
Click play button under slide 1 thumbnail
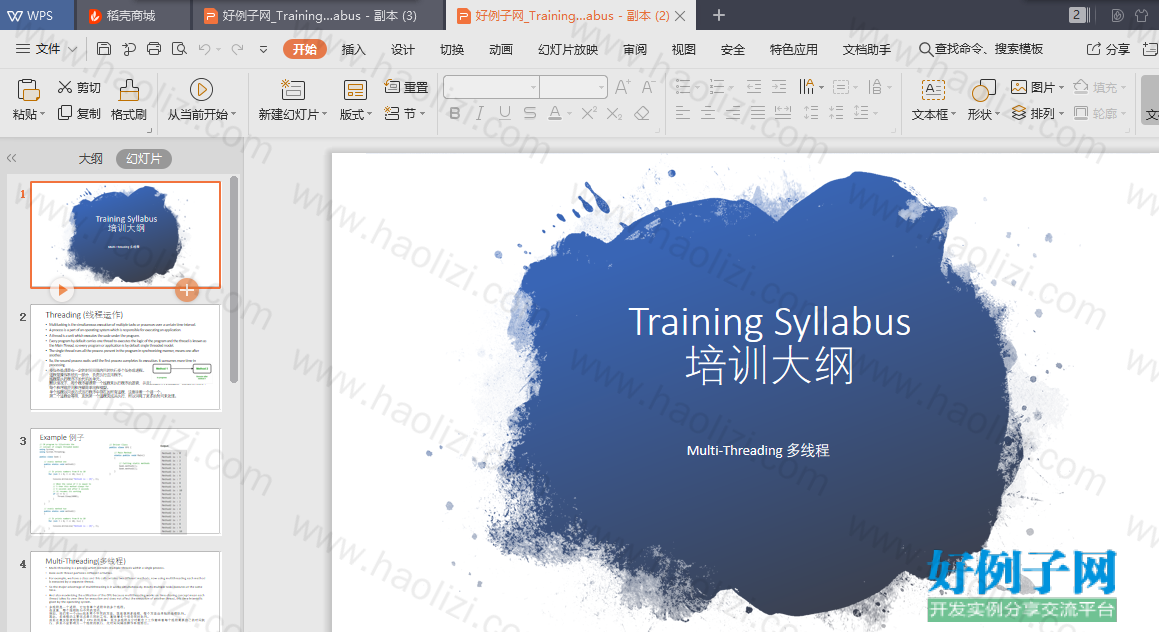(62, 290)
